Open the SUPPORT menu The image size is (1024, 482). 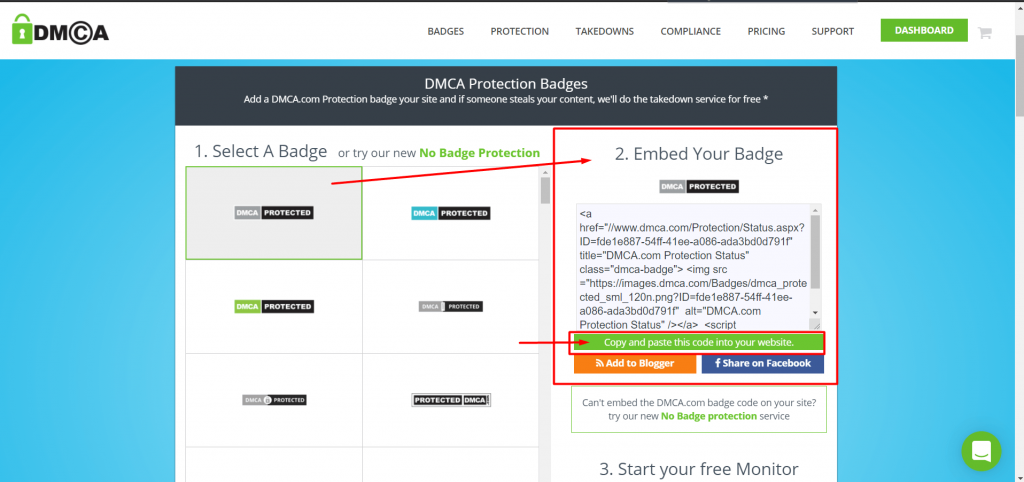(833, 31)
